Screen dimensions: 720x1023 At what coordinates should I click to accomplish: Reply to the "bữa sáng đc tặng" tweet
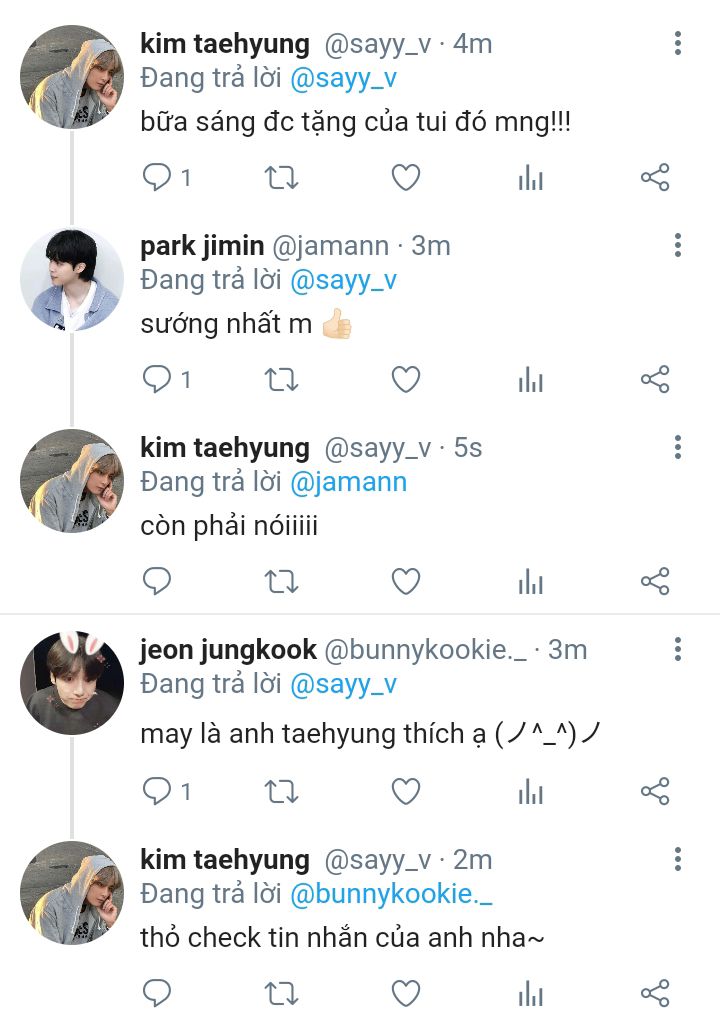pos(157,178)
